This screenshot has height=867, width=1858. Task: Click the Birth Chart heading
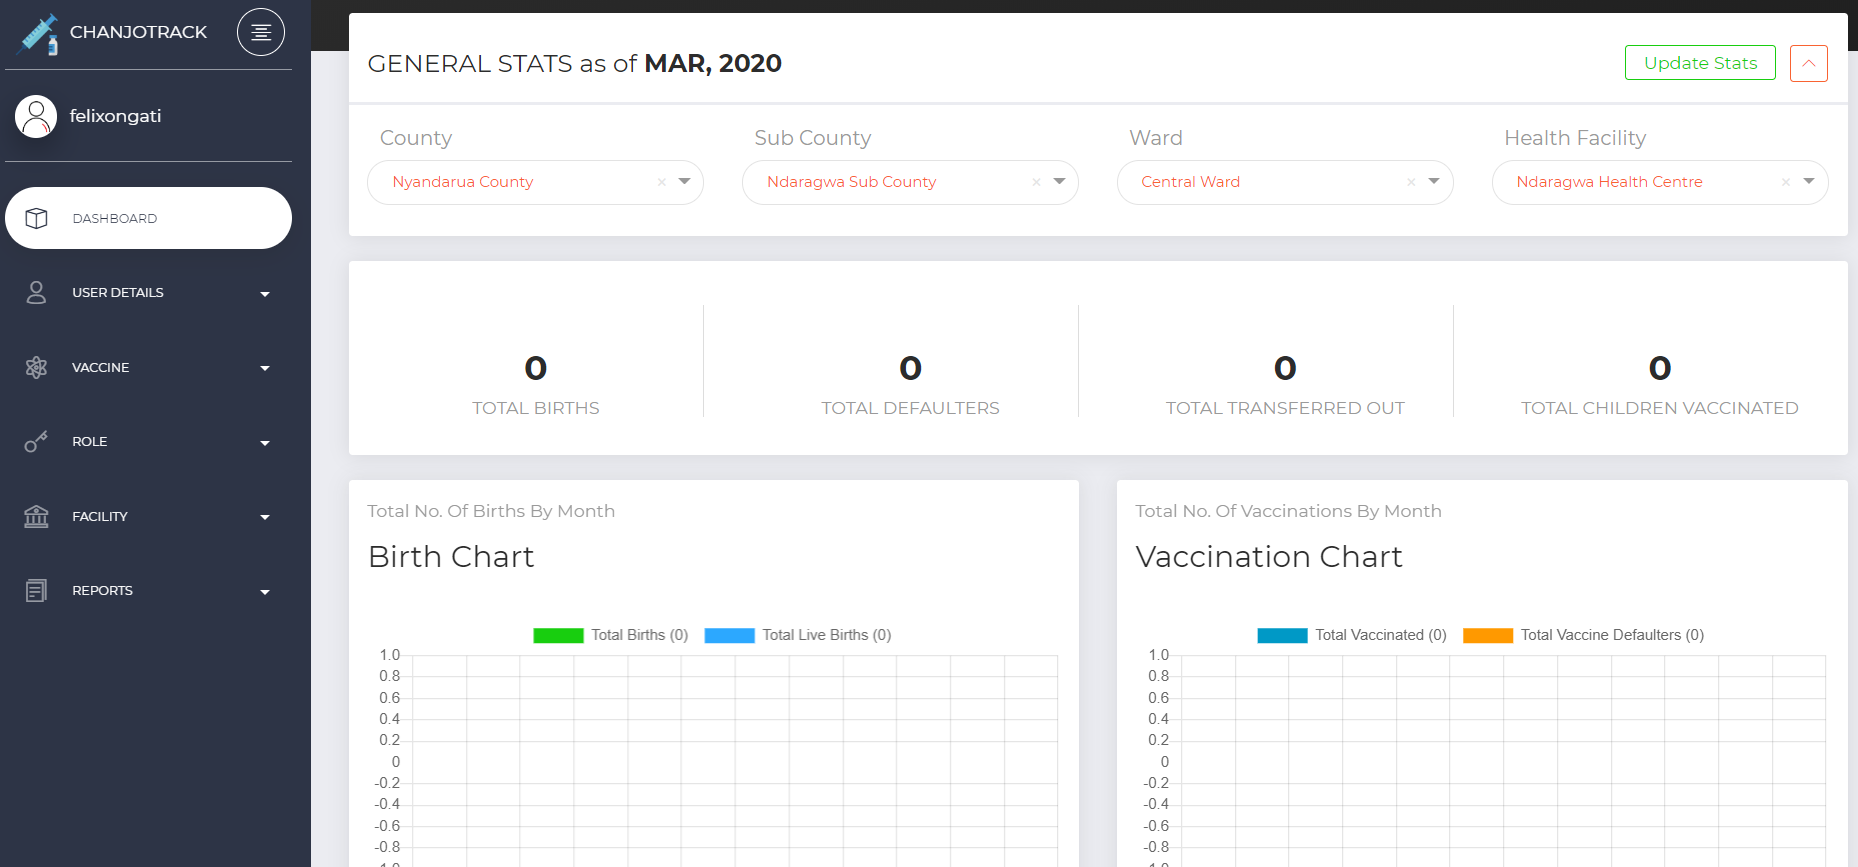tap(451, 557)
